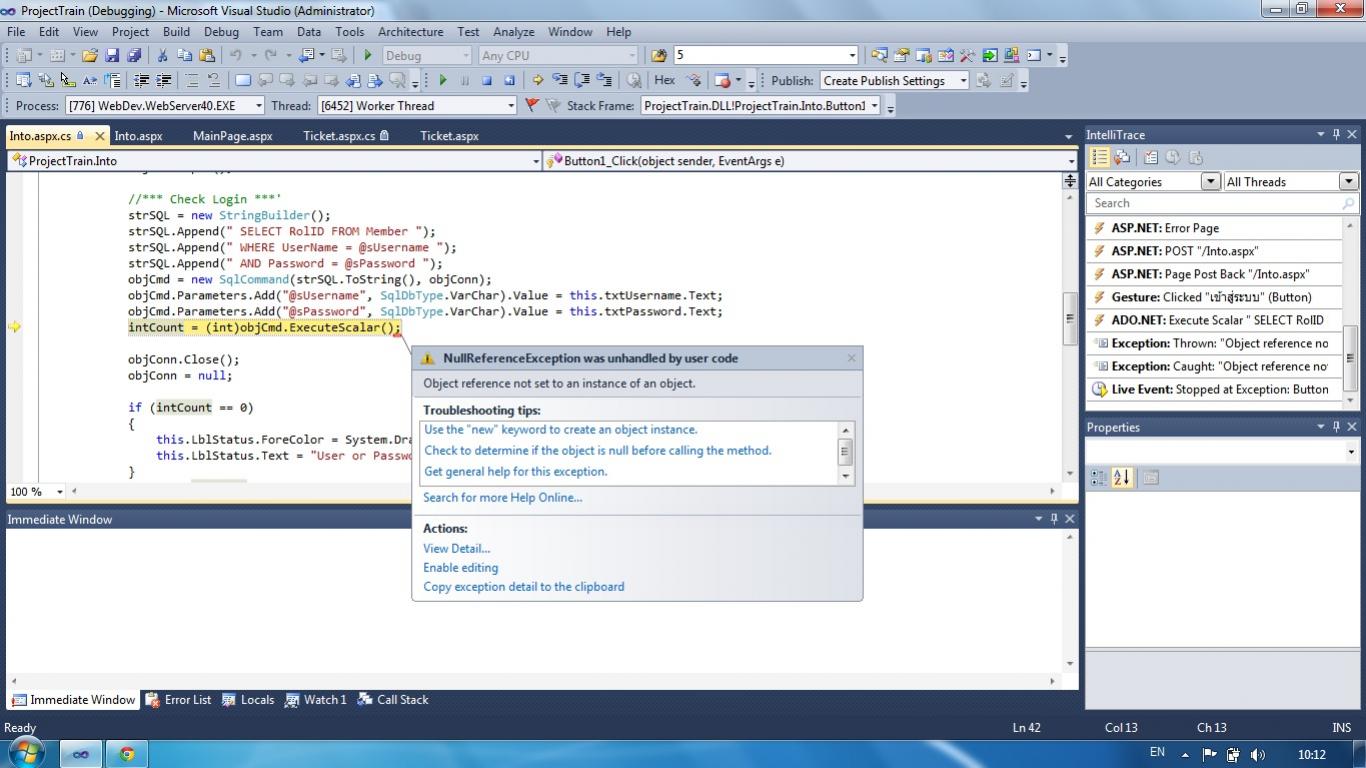
Task: Toggle Hex display button
Action: pos(664,81)
